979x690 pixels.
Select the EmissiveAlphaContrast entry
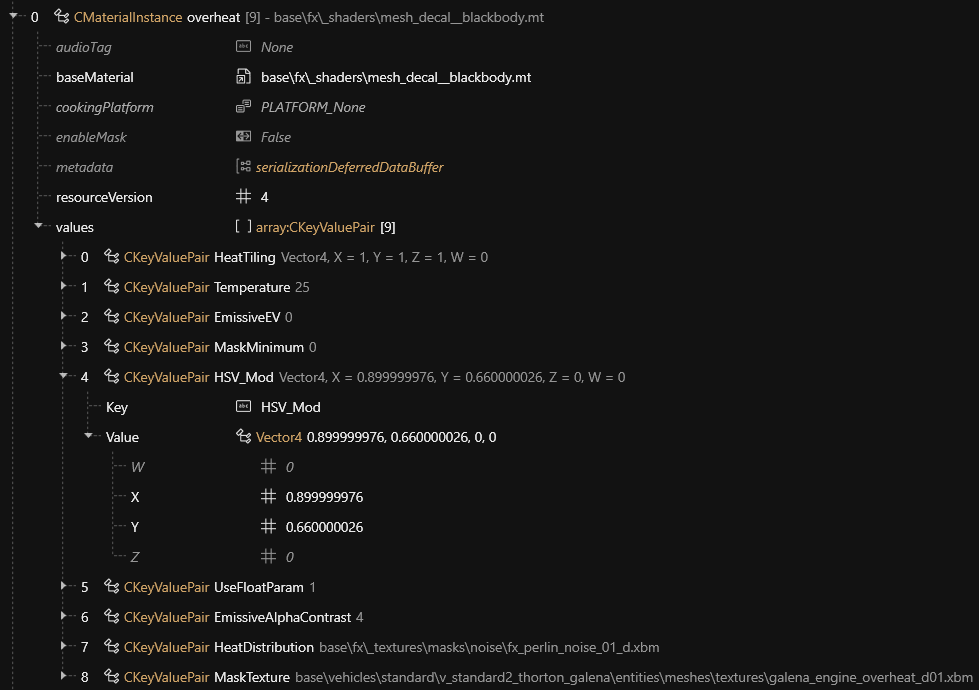(x=282, y=617)
